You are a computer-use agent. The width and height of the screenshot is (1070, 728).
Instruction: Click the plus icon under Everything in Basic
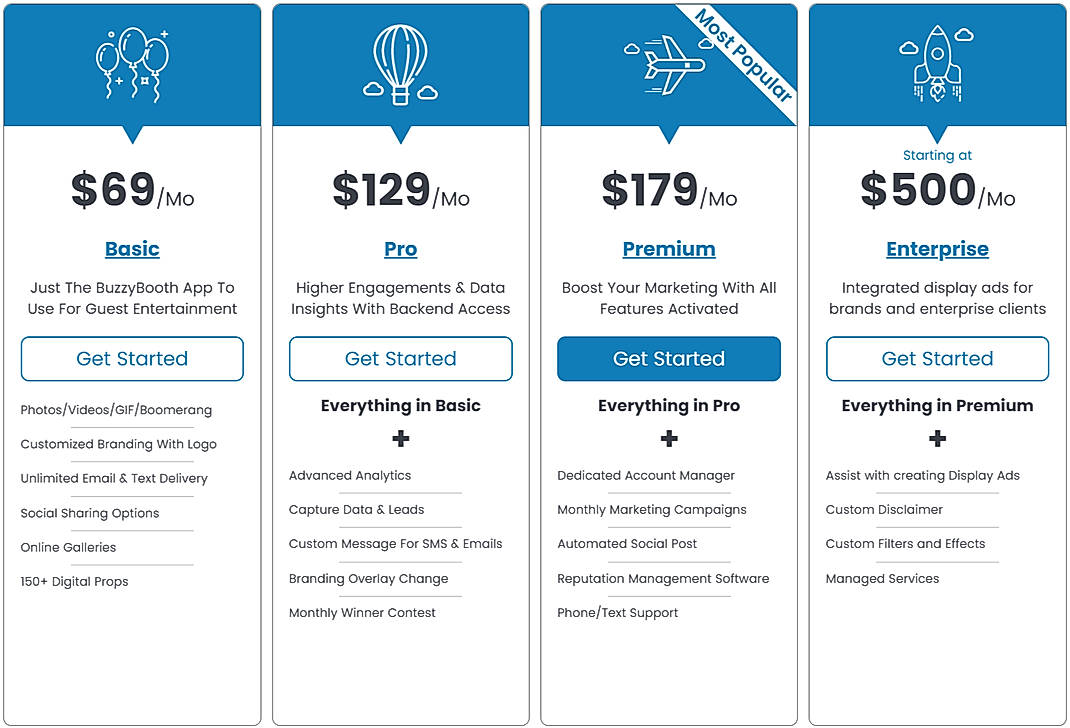pyautogui.click(x=400, y=438)
